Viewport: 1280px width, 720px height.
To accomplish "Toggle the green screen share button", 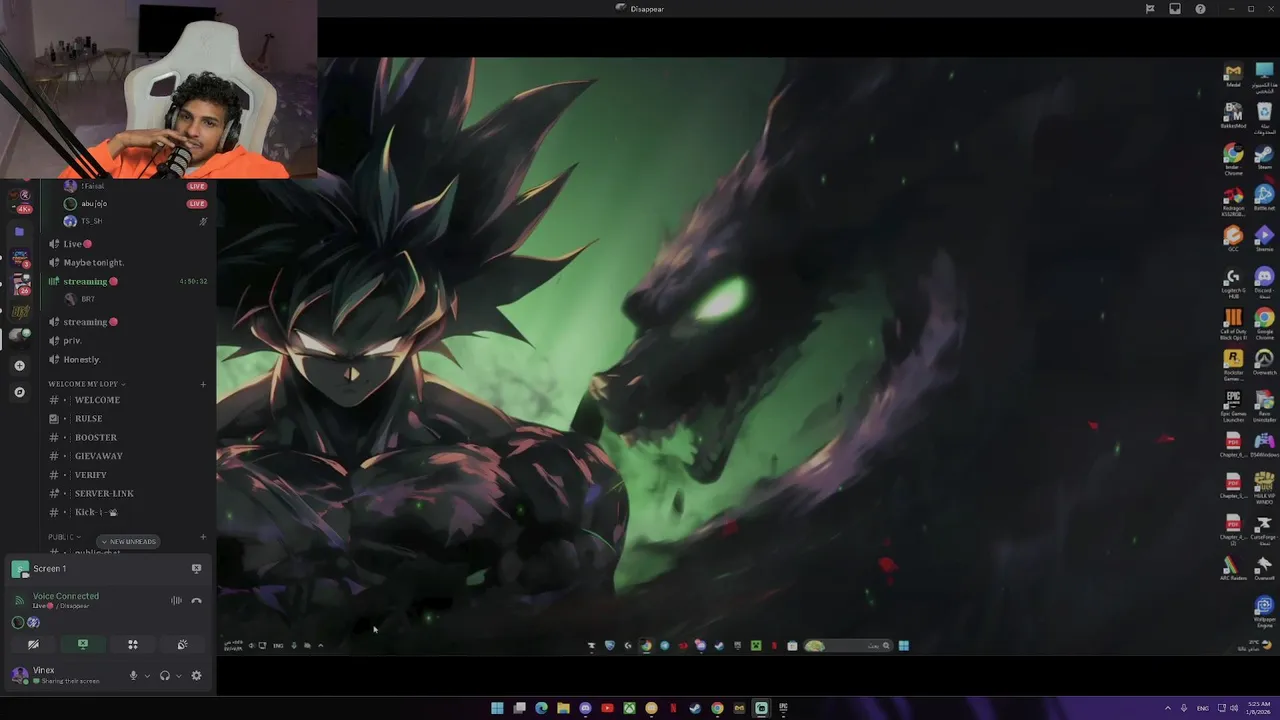I will tap(83, 645).
